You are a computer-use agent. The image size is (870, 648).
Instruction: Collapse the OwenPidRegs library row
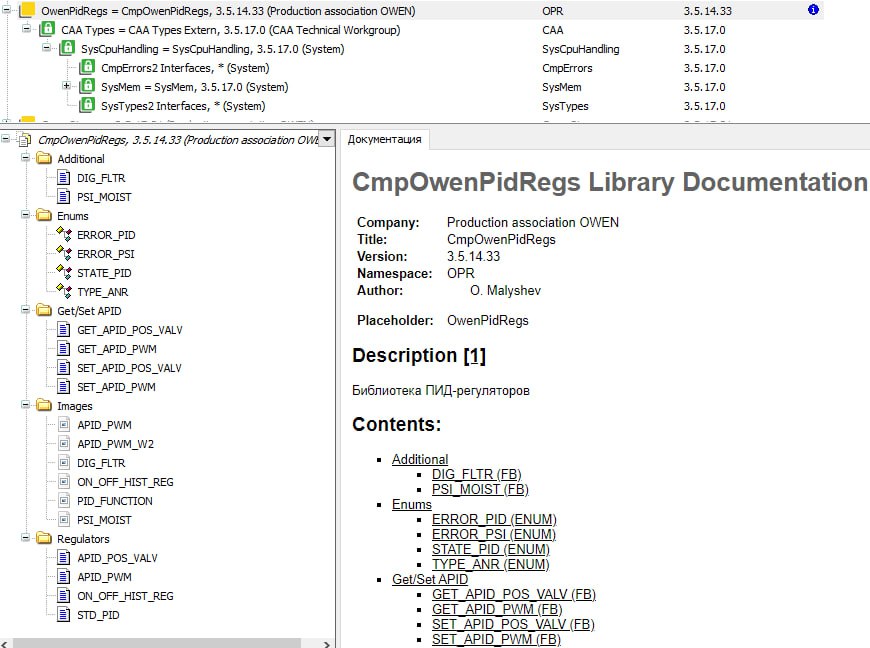pyautogui.click(x=7, y=9)
